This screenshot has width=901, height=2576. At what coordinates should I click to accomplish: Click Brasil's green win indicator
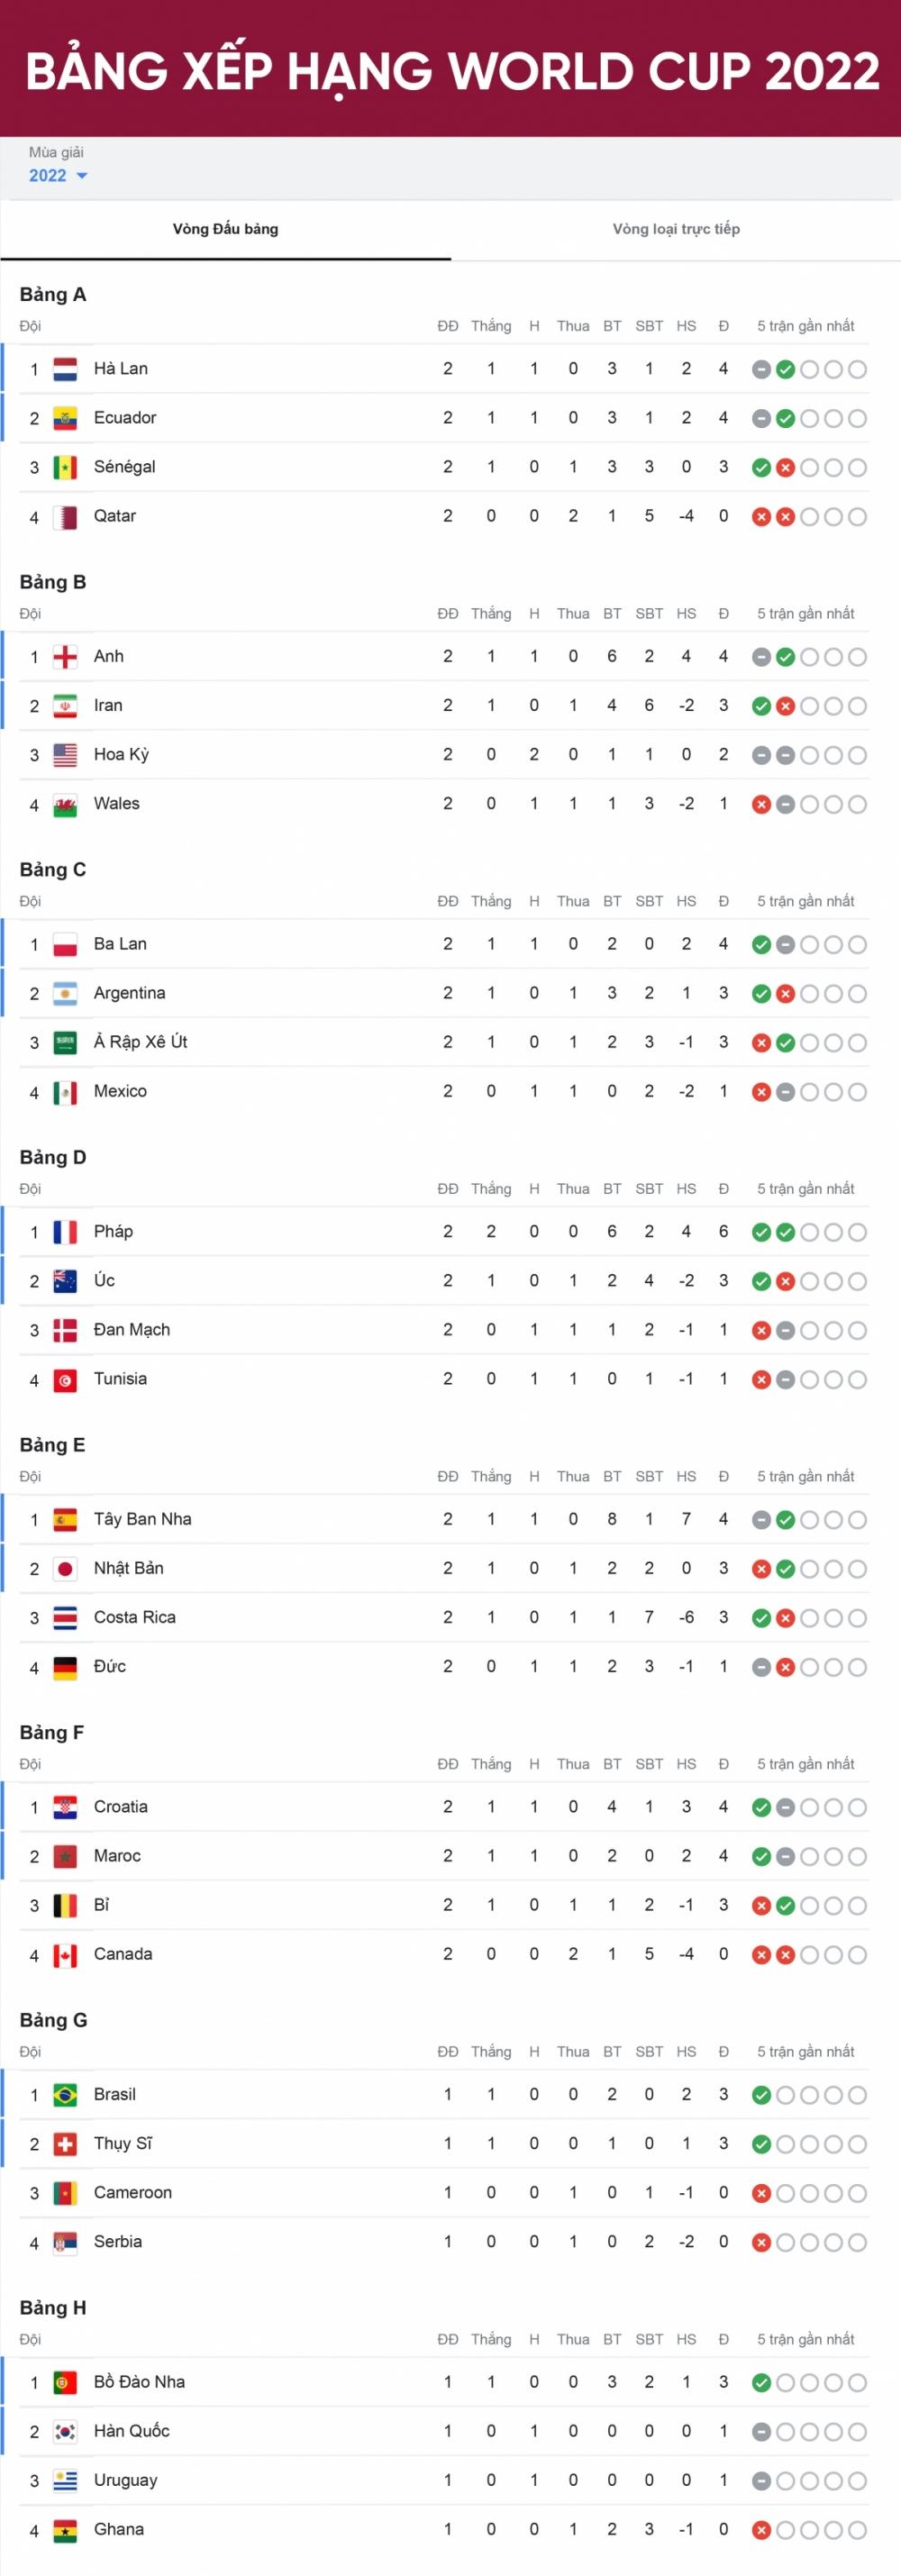pos(761,2094)
